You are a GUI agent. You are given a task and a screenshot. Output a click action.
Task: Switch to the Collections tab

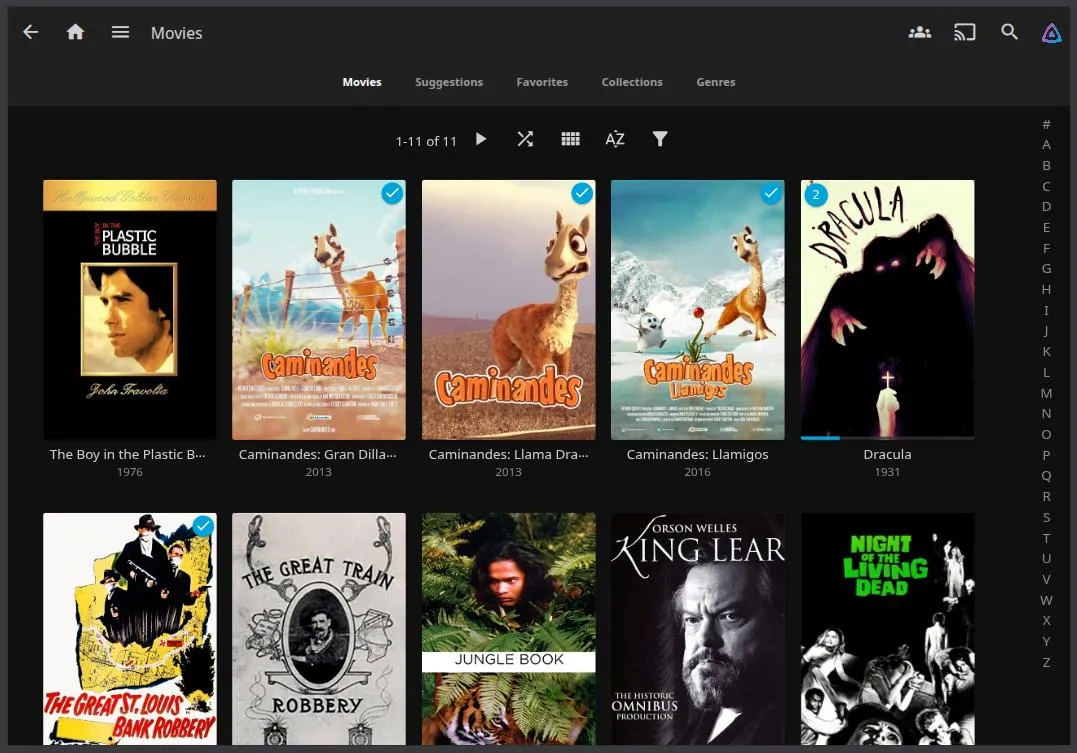632,82
